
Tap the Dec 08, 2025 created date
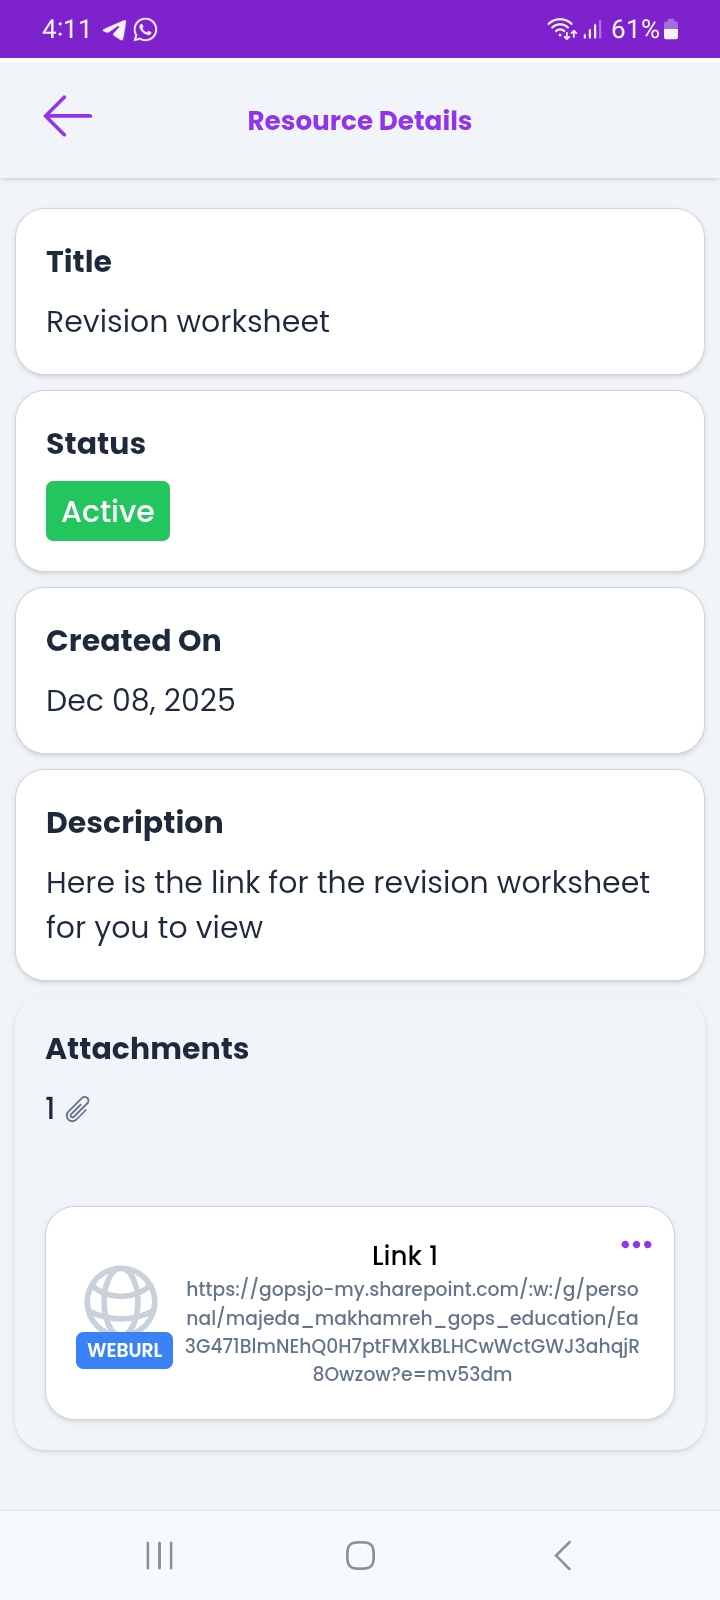[141, 700]
